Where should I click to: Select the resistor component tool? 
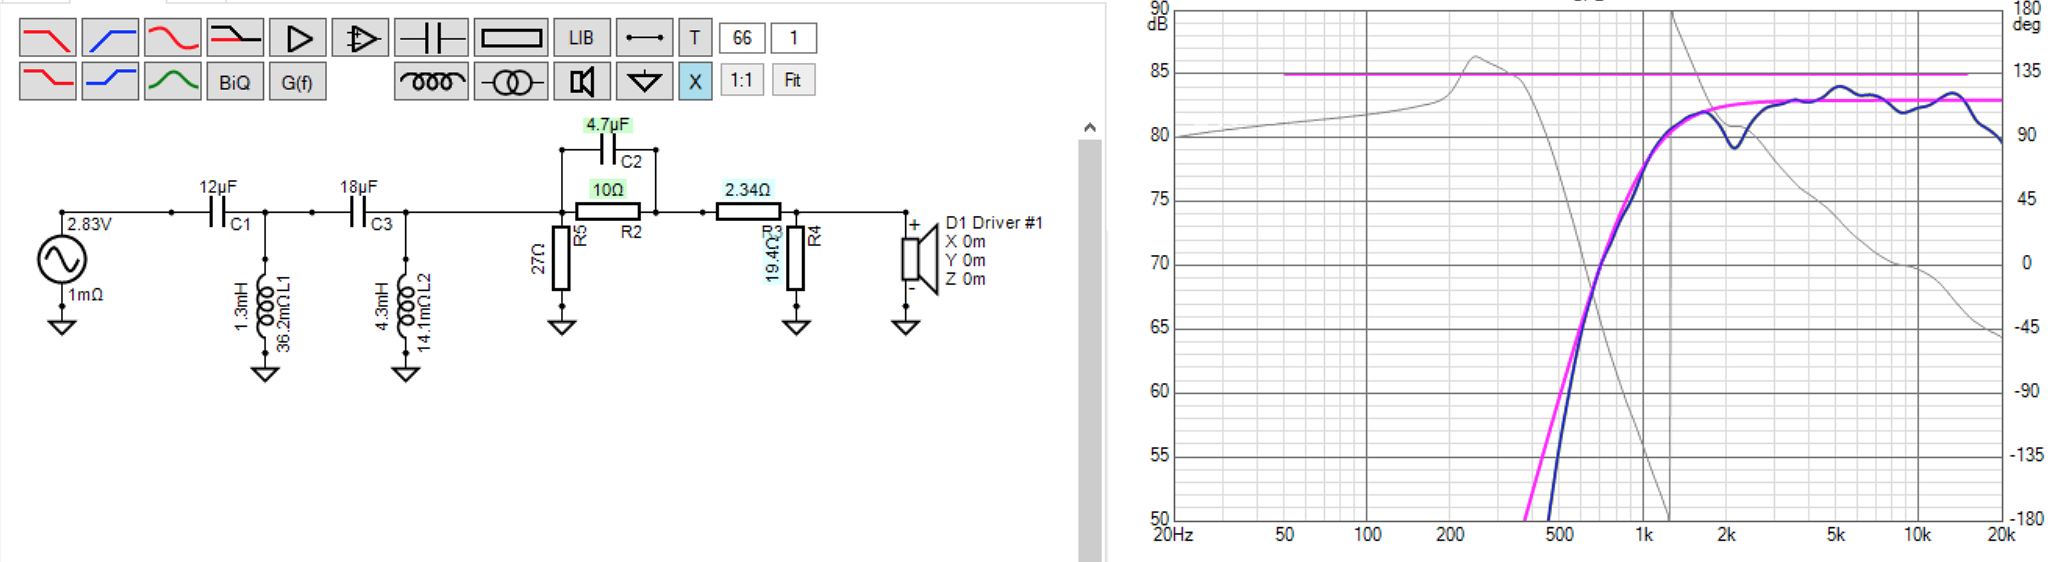[511, 38]
